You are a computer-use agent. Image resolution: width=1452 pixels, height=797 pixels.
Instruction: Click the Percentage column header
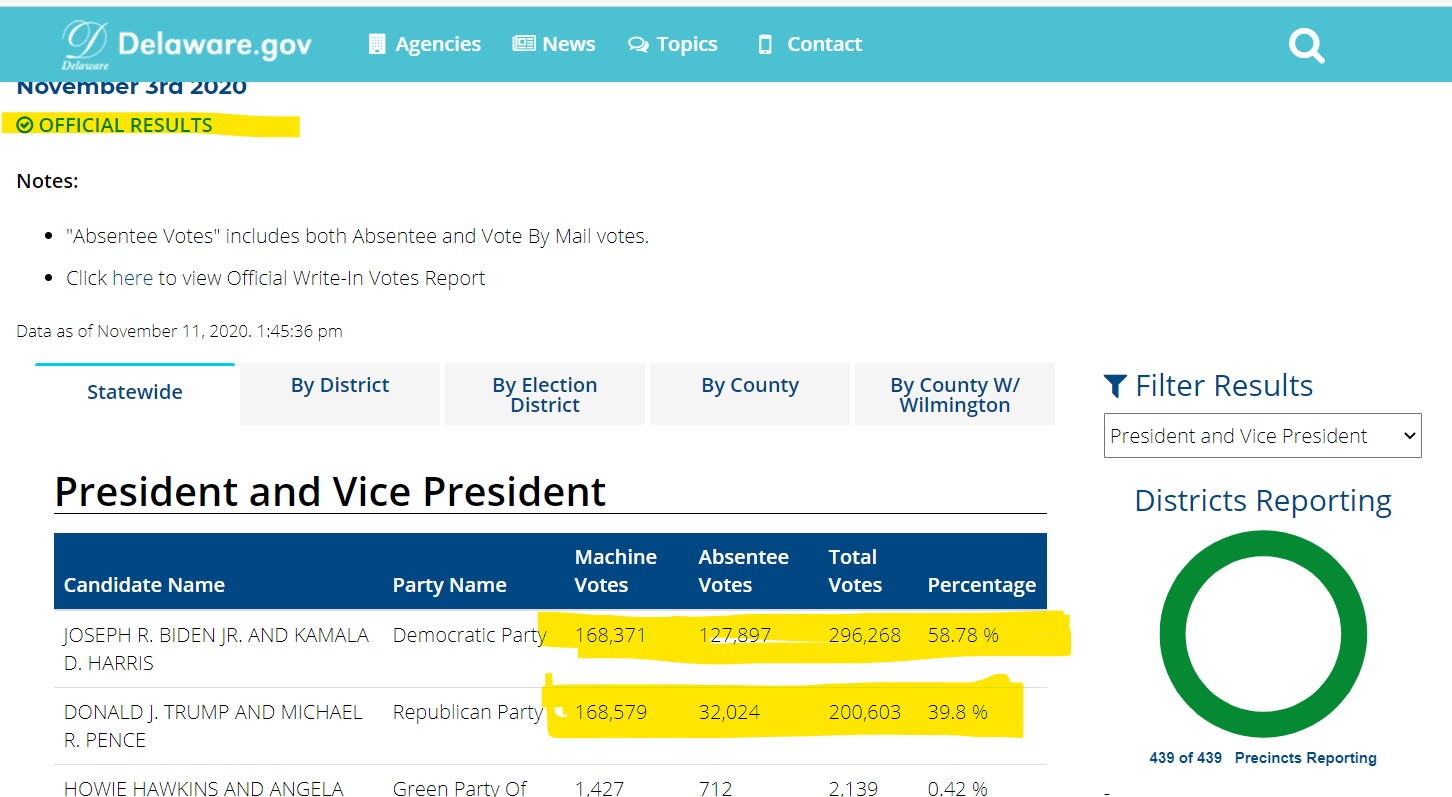(981, 585)
